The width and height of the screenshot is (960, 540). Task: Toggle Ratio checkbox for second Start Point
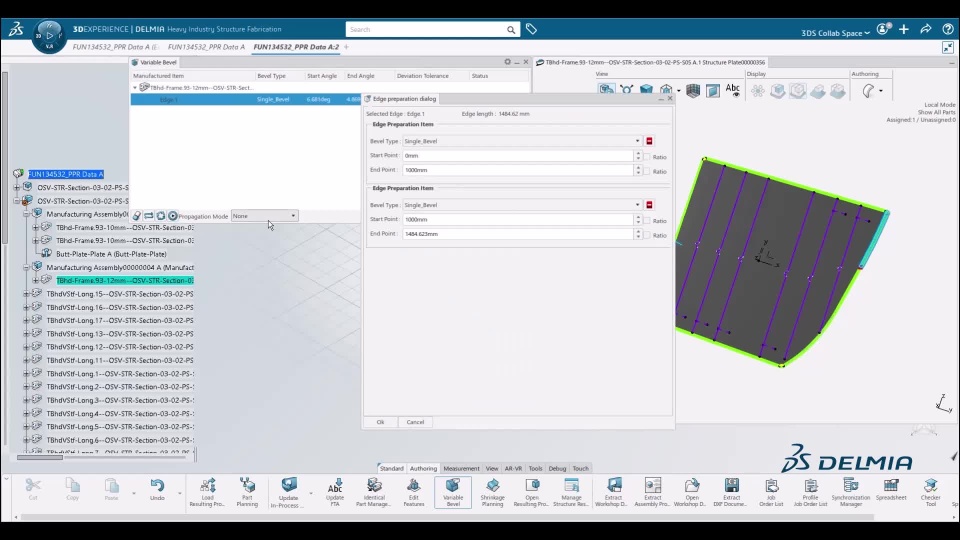point(647,220)
